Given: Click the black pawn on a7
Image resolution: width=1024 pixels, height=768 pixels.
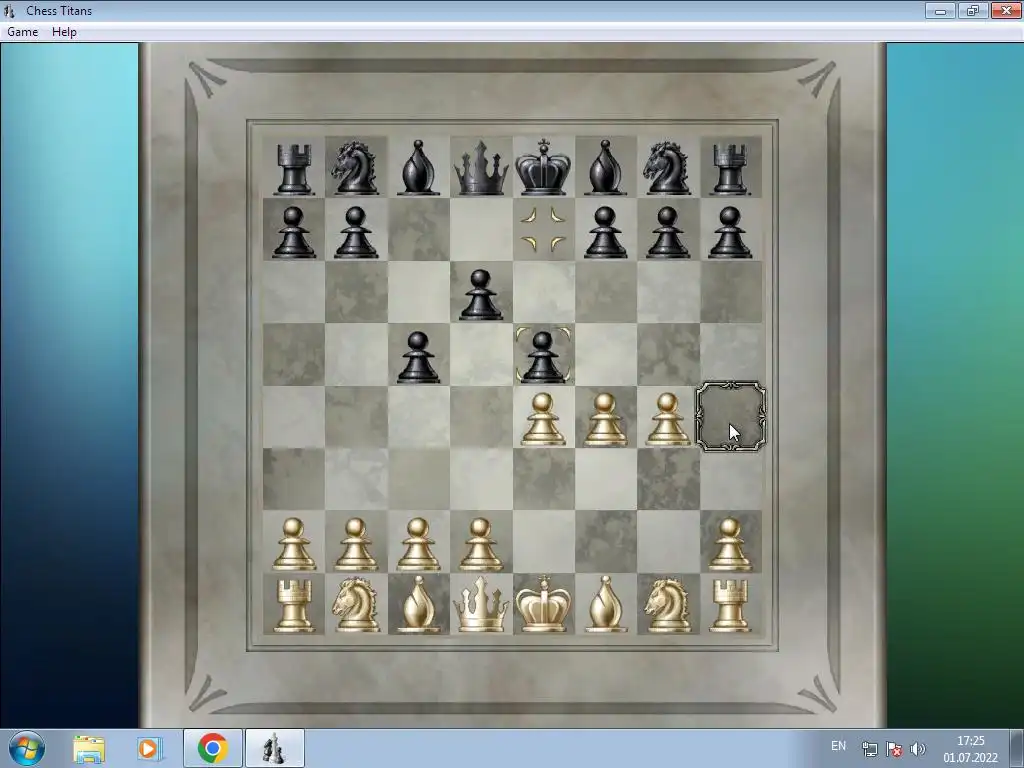Looking at the screenshot, I should [x=293, y=232].
